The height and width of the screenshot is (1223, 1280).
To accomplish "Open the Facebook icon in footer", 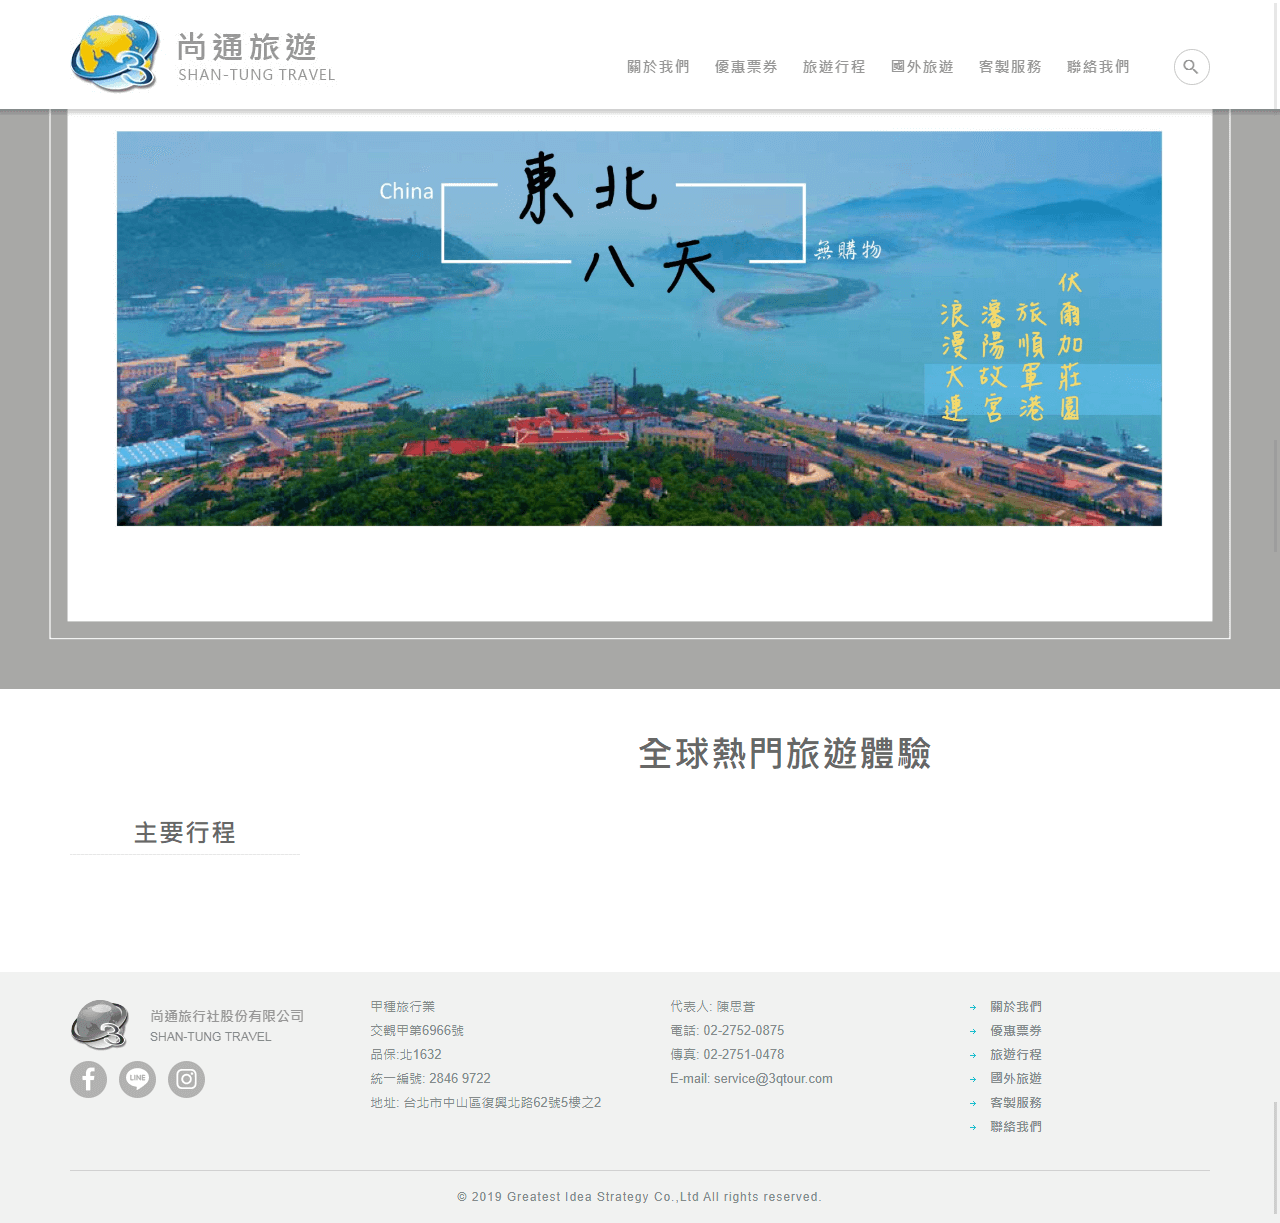I will point(88,1079).
